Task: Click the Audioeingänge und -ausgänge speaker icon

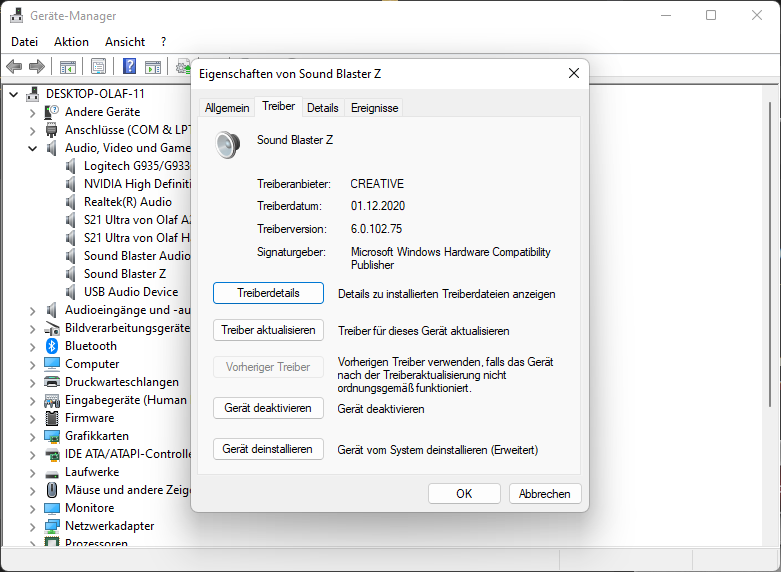Action: pyautogui.click(x=52, y=310)
